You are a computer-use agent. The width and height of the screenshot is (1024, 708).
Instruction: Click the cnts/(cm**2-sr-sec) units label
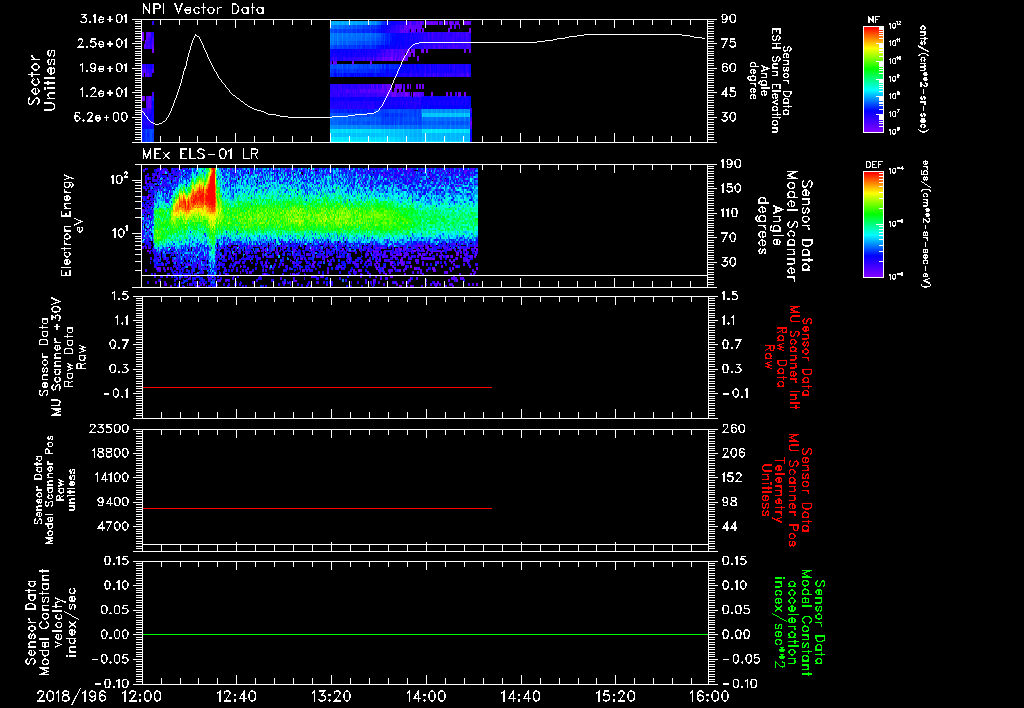[x=923, y=79]
